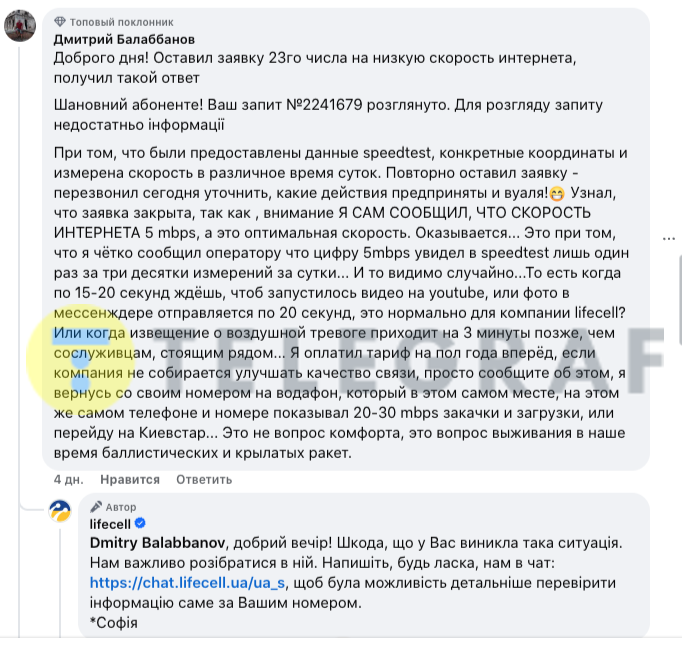The width and height of the screenshot is (682, 646).
Task: Click the yellow circle watermark logo
Action: (81, 360)
